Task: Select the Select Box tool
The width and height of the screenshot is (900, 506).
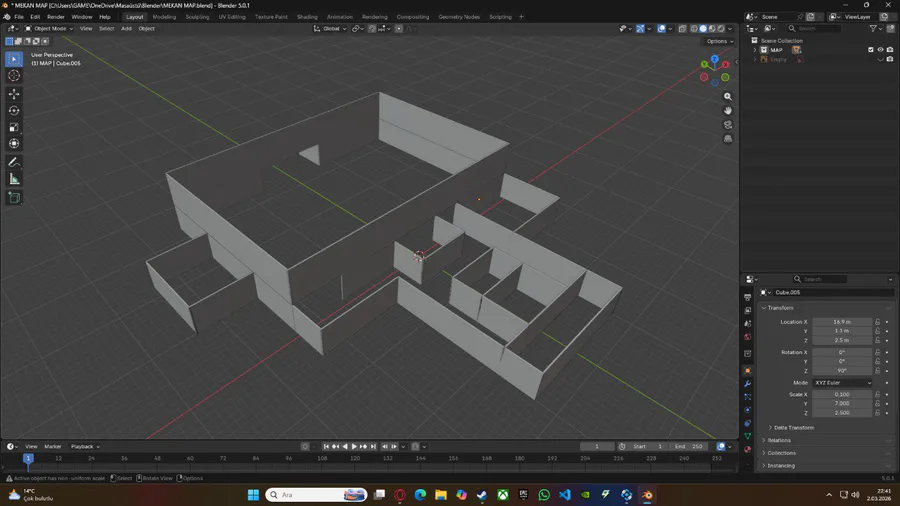Action: (x=14, y=59)
